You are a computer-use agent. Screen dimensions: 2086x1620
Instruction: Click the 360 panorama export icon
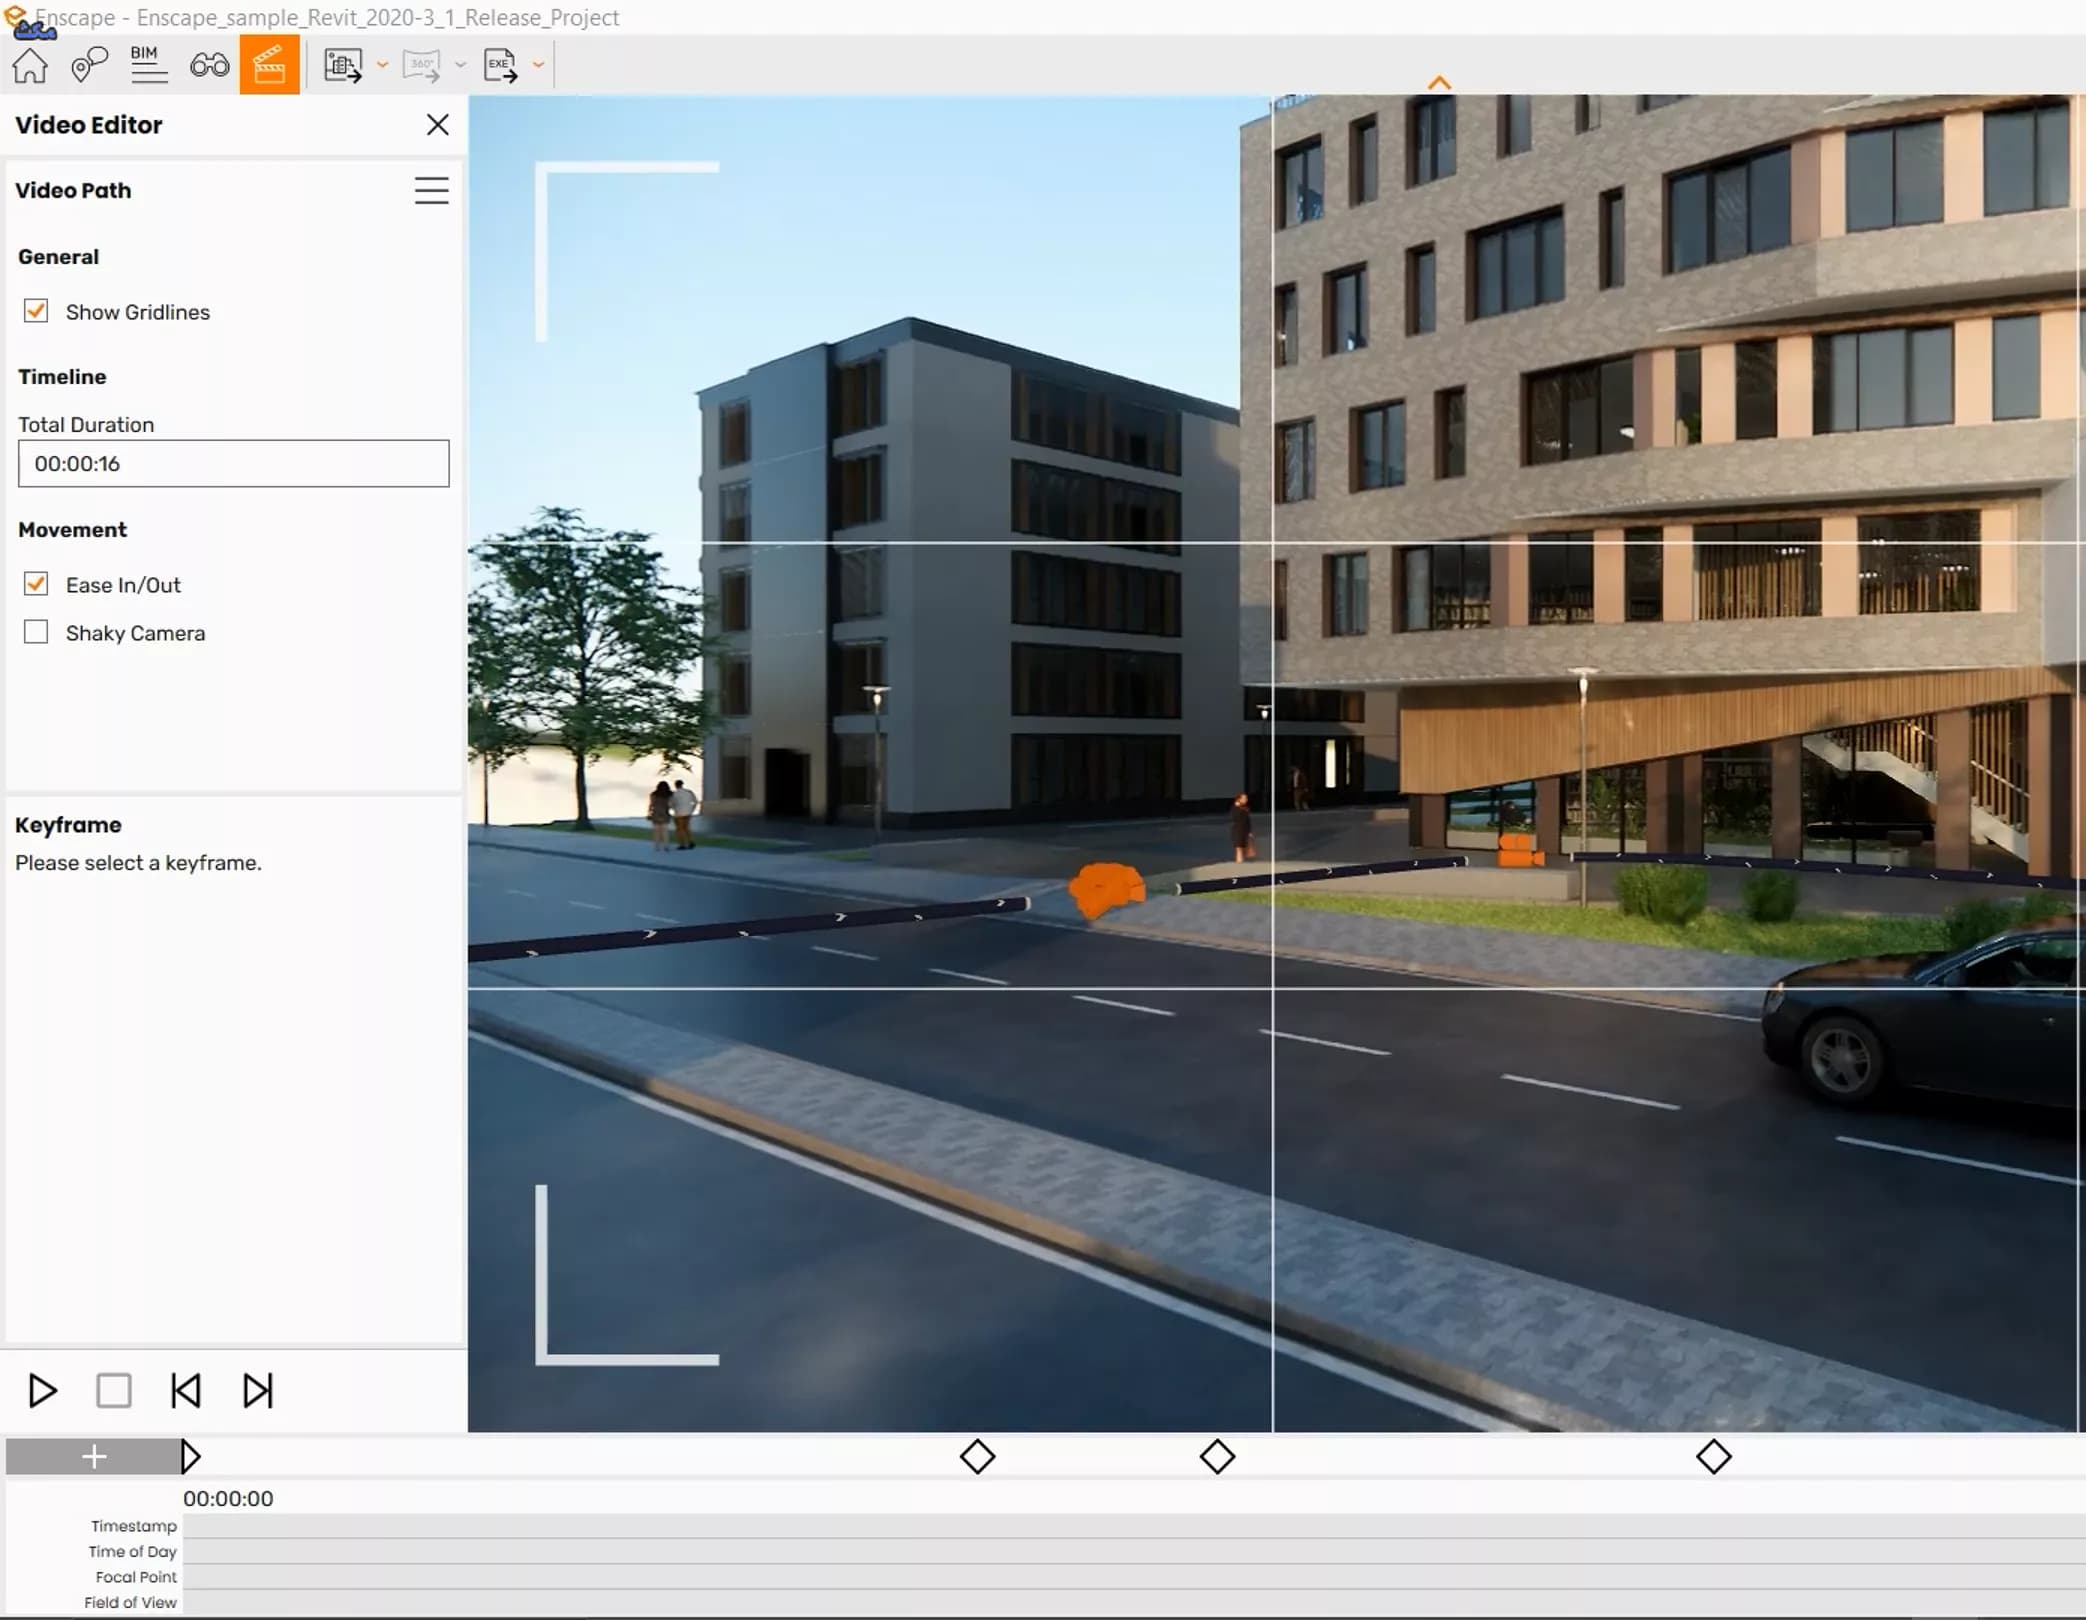click(421, 65)
